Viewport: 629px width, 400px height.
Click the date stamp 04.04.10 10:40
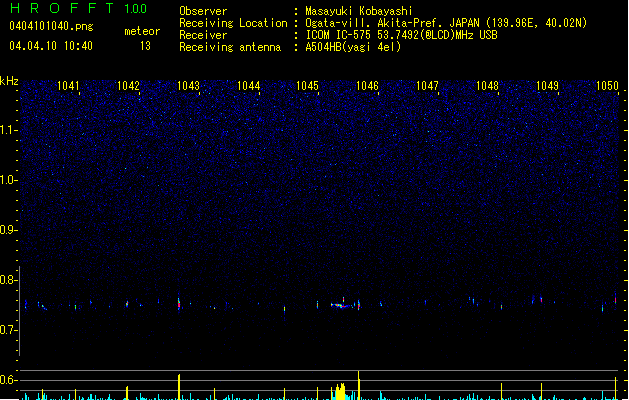[51, 46]
